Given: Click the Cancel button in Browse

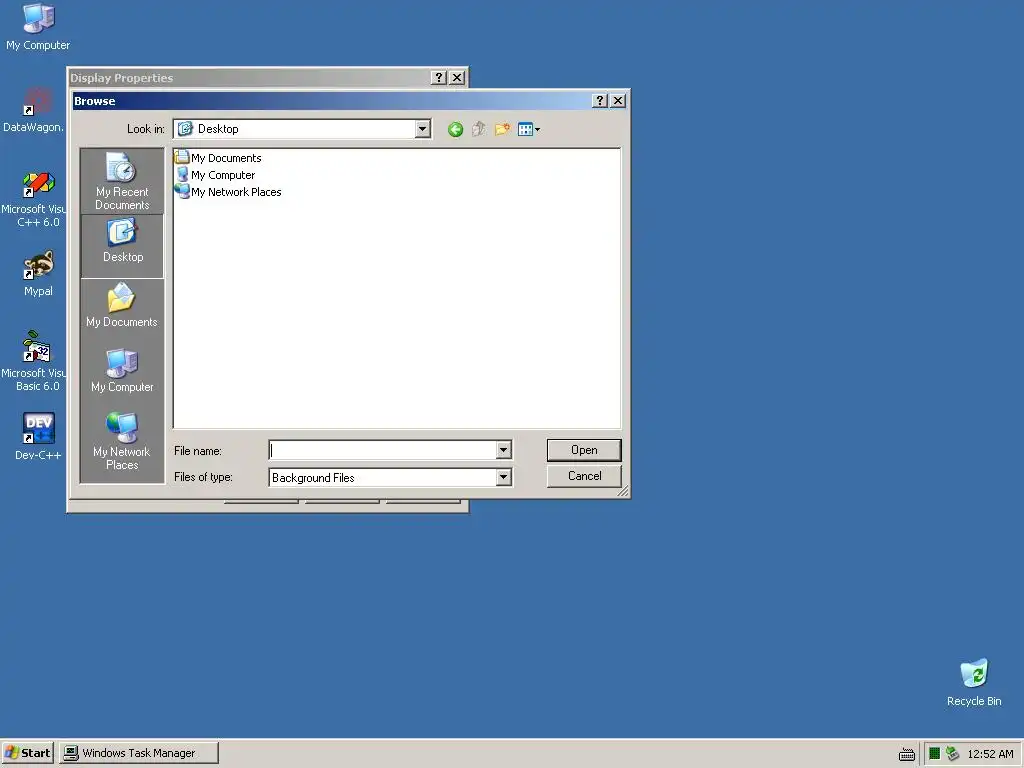Looking at the screenshot, I should pyautogui.click(x=584, y=476).
